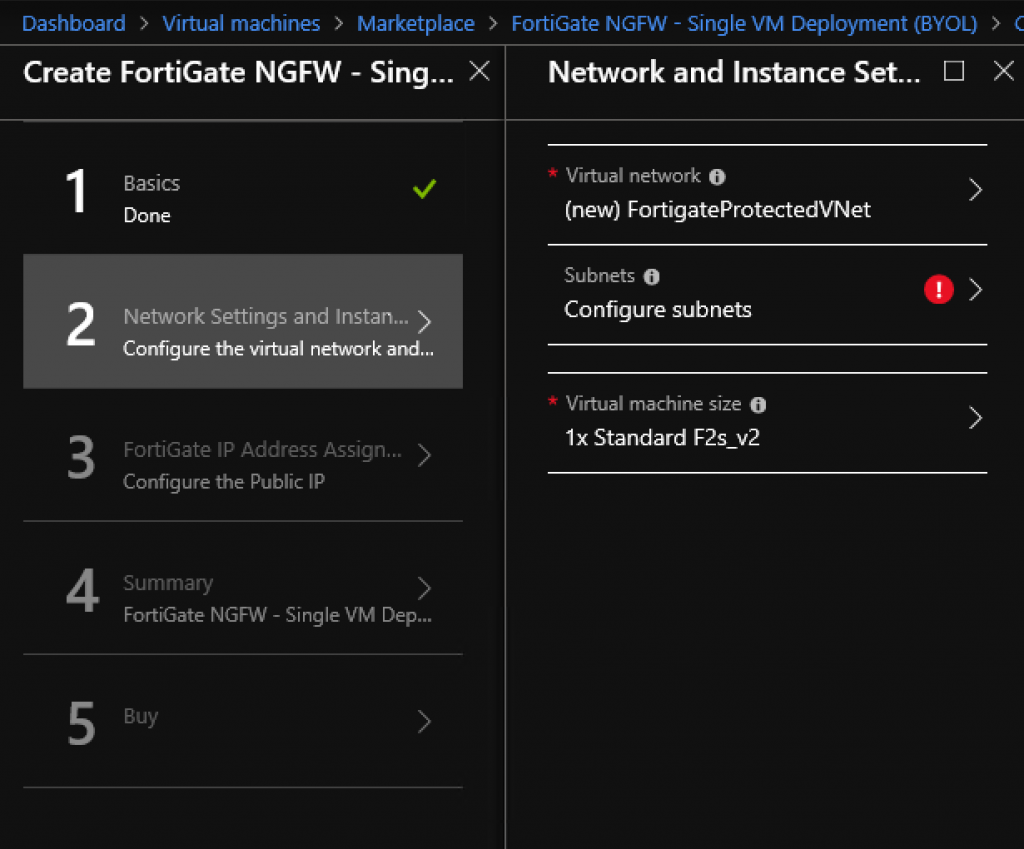The width and height of the screenshot is (1024, 849).
Task: Open FortiGate NGFW Single VM Deployment breadcrumb
Action: point(744,24)
